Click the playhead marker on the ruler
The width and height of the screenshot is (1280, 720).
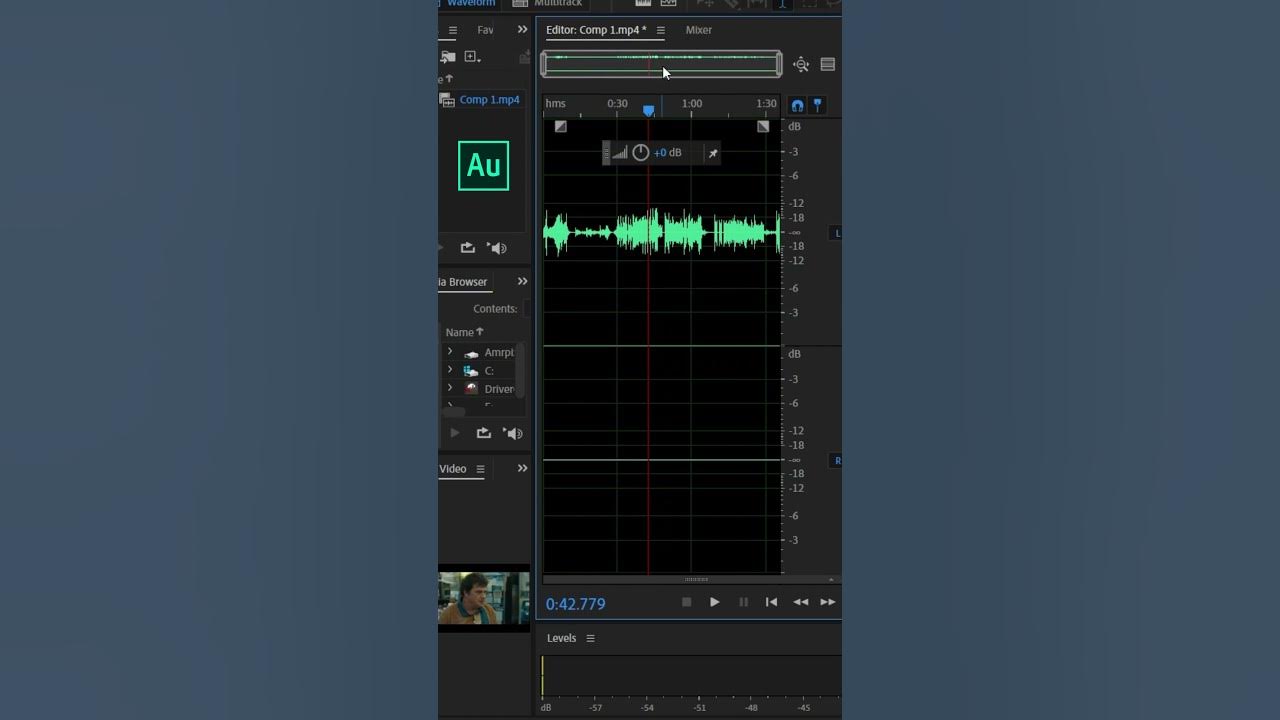pyautogui.click(x=649, y=111)
